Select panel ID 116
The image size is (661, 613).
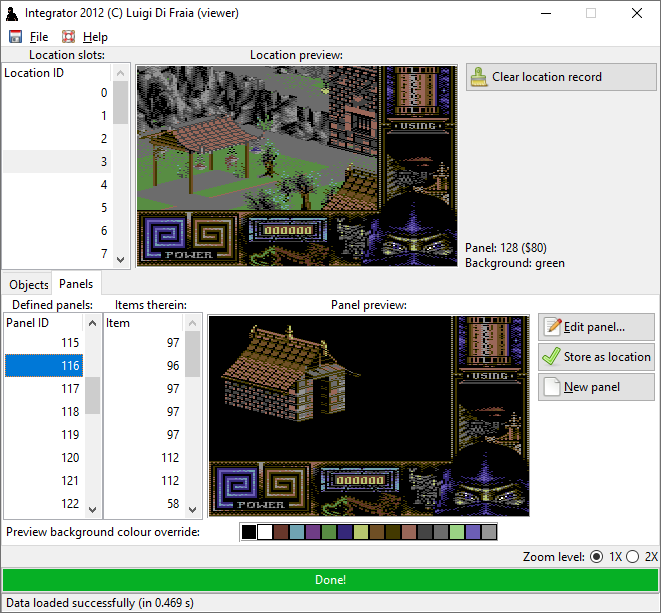click(x=44, y=366)
